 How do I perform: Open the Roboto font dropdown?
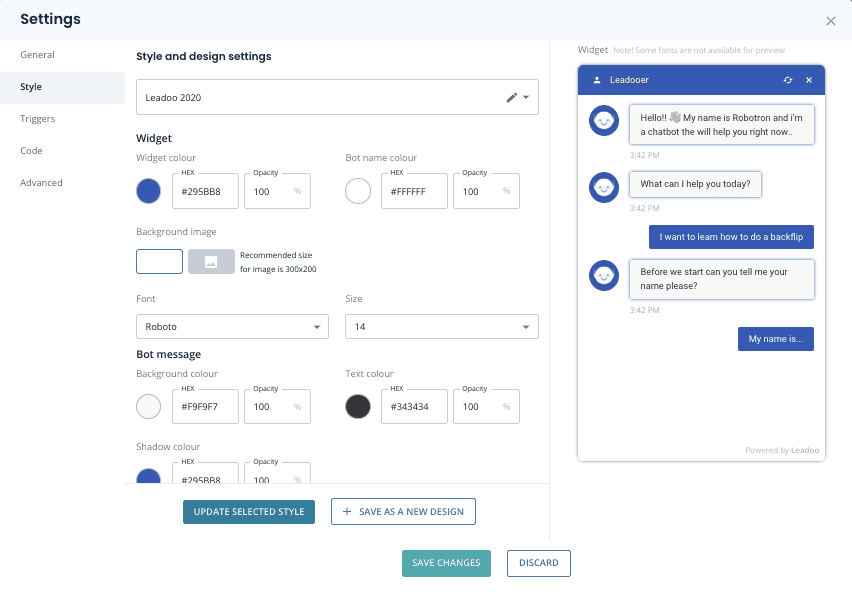click(232, 327)
